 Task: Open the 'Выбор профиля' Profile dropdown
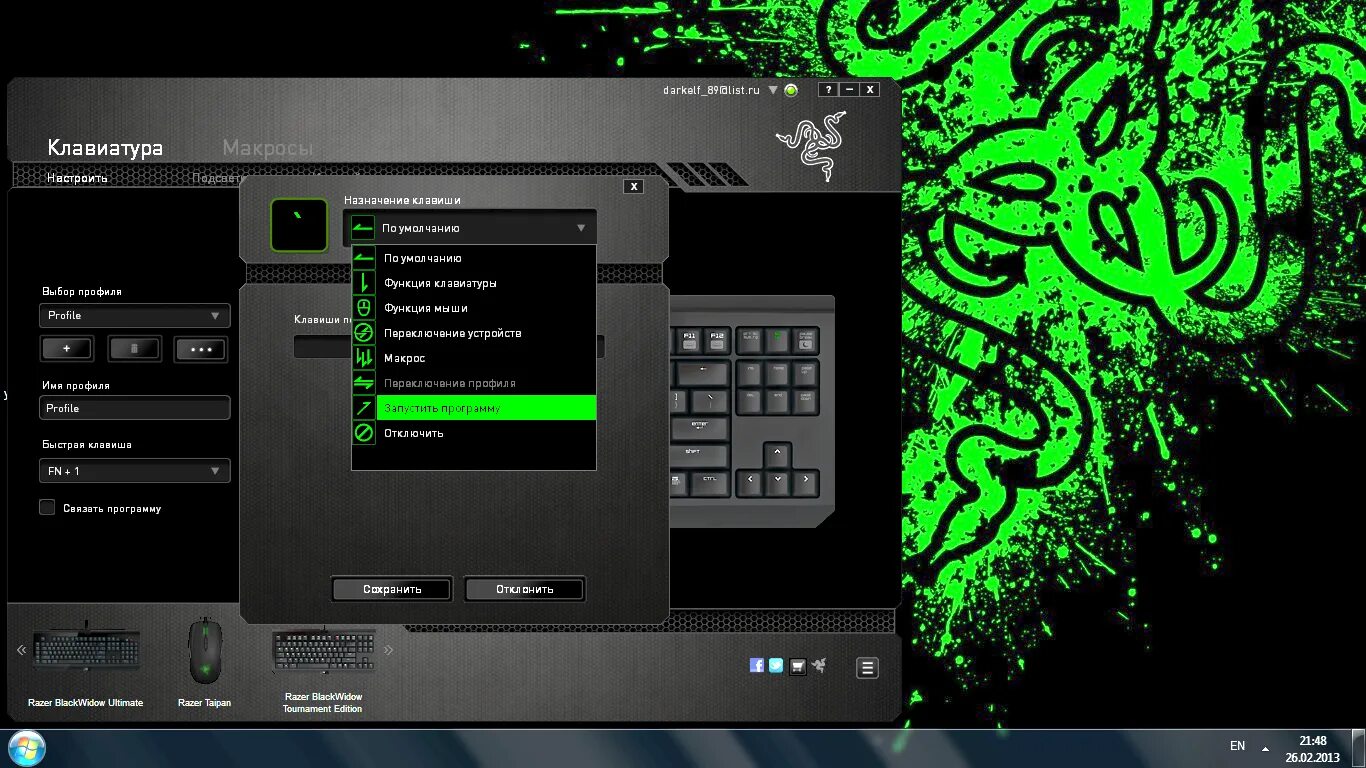135,315
